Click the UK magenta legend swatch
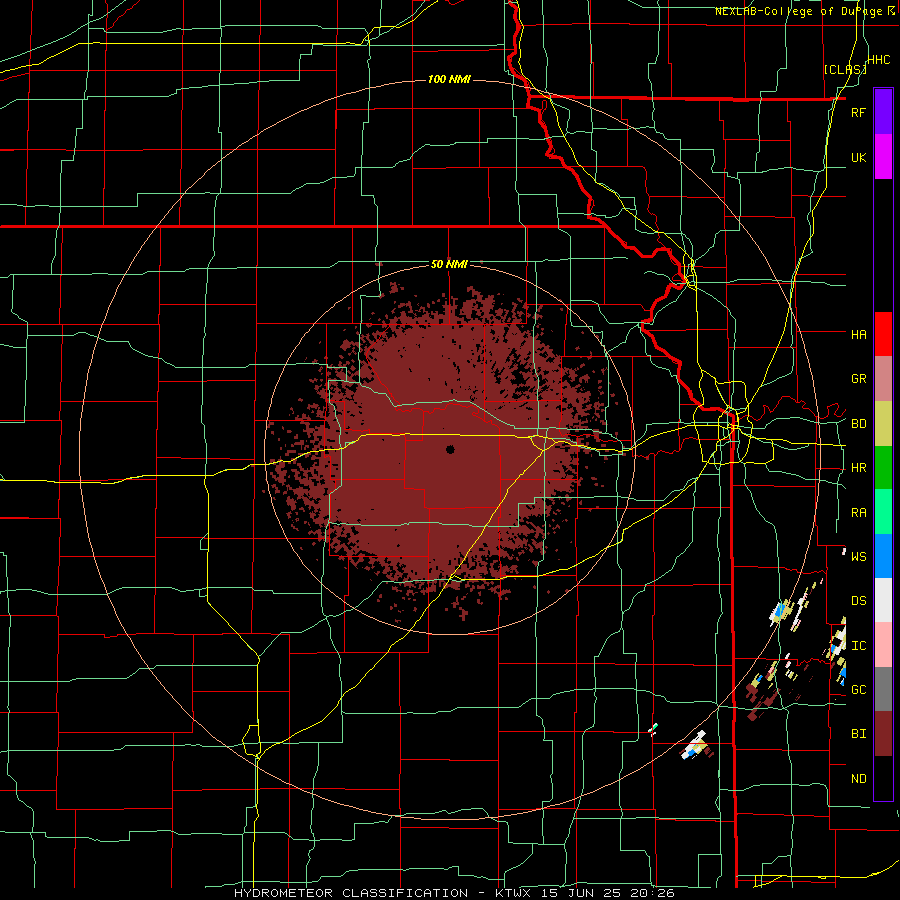 (883, 157)
